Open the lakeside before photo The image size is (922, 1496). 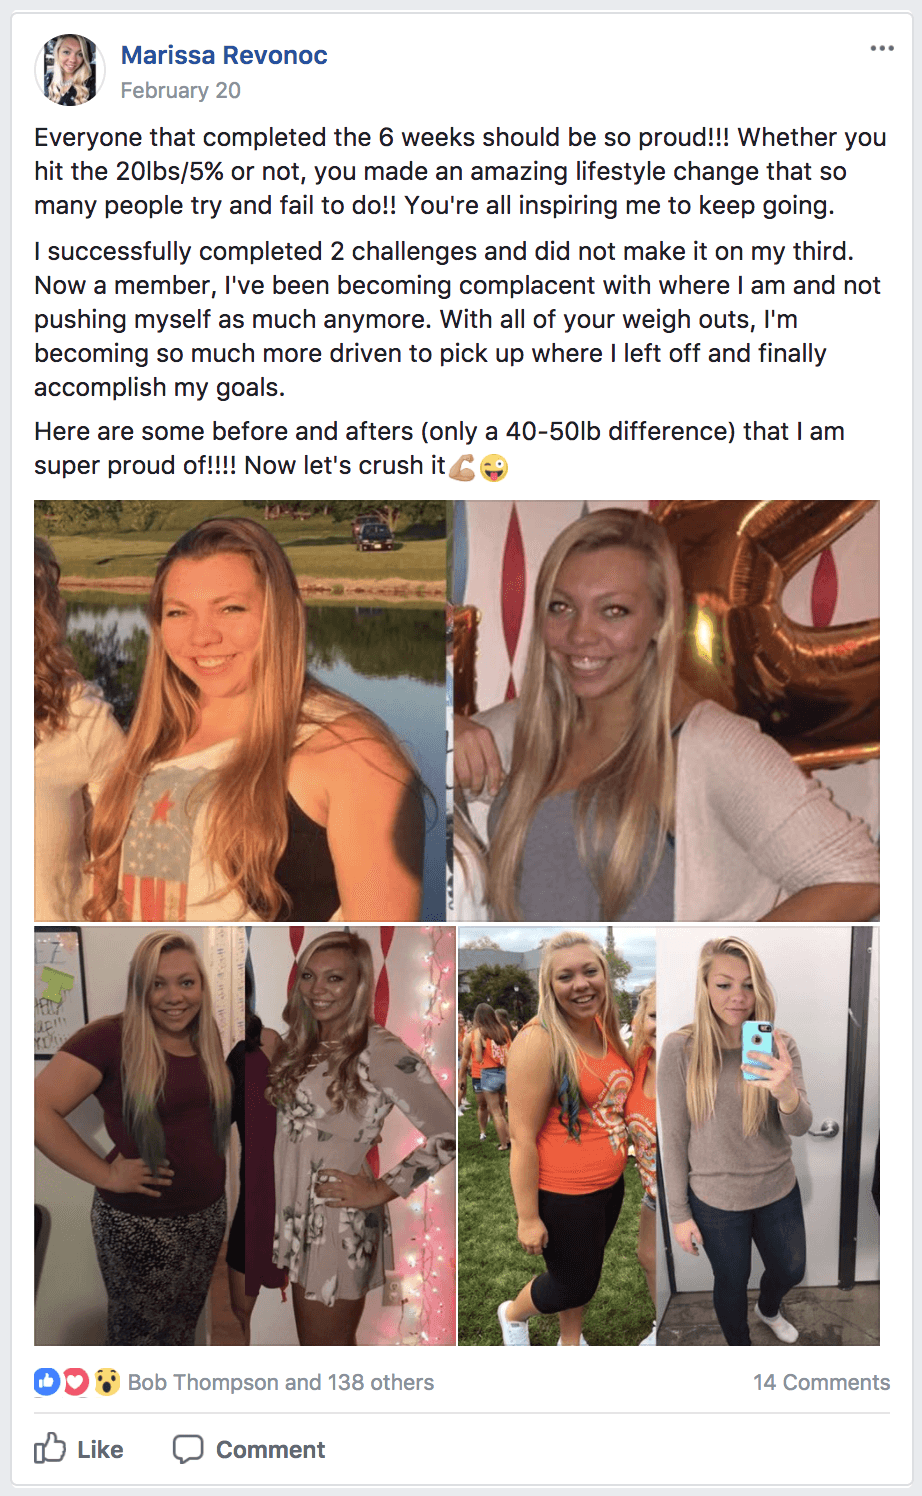[x=240, y=710]
